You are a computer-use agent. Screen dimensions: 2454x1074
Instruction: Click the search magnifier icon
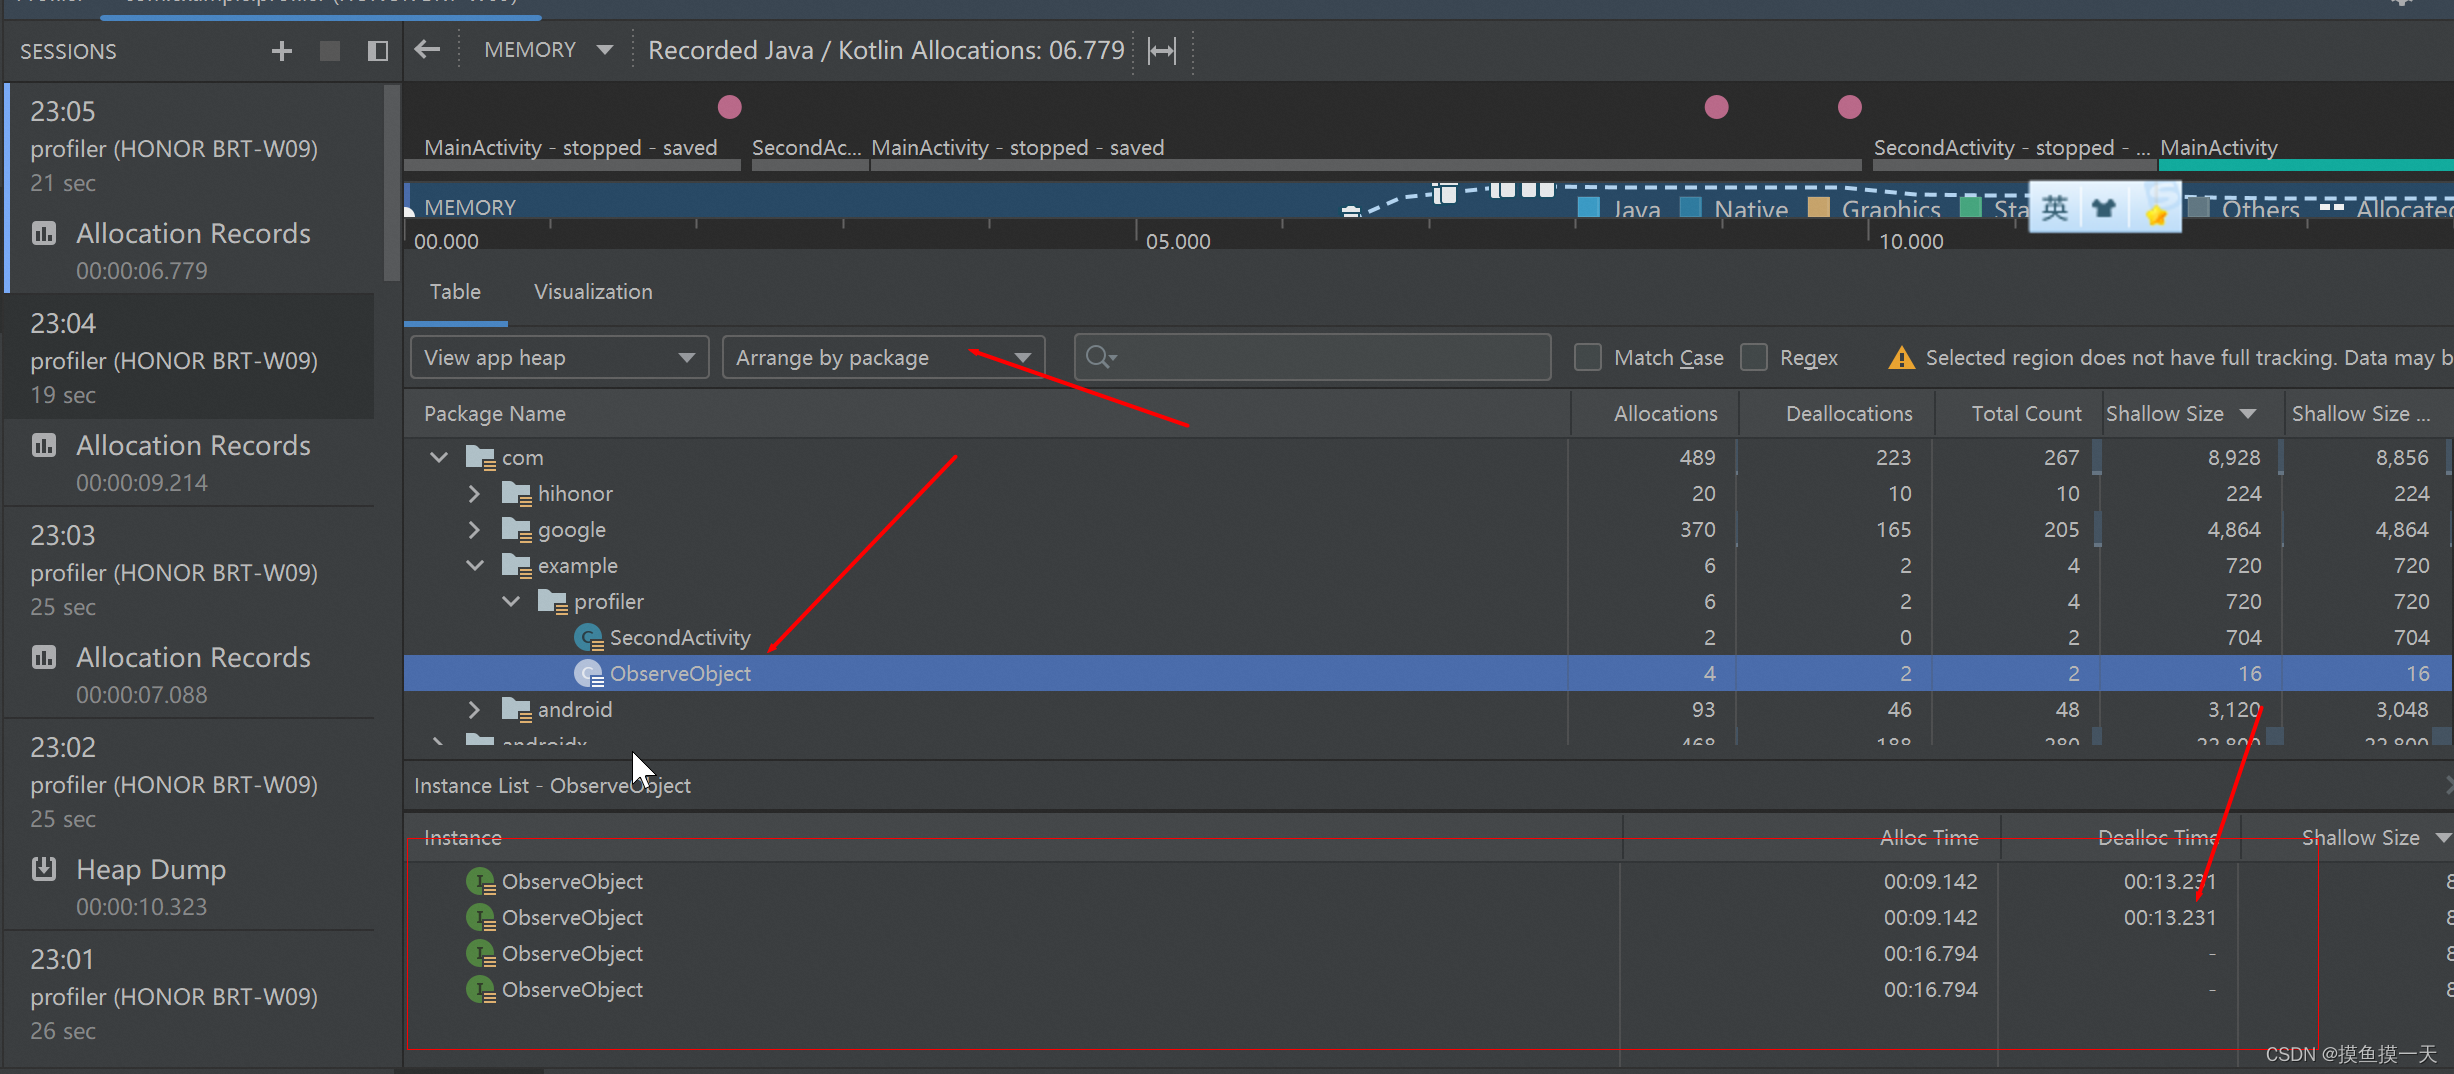coord(1099,357)
